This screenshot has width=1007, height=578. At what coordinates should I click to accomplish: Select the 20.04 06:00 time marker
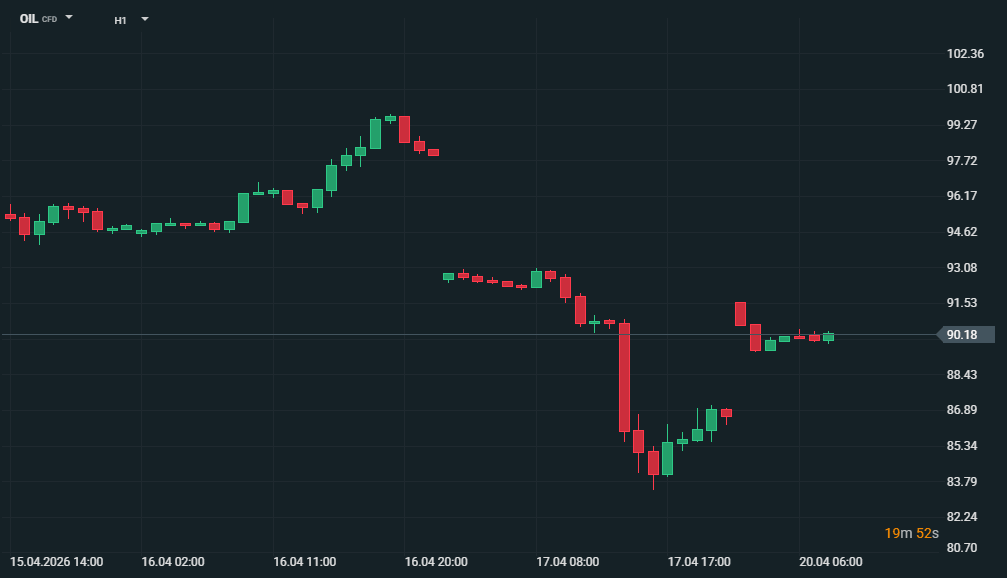pyautogui.click(x=830, y=562)
